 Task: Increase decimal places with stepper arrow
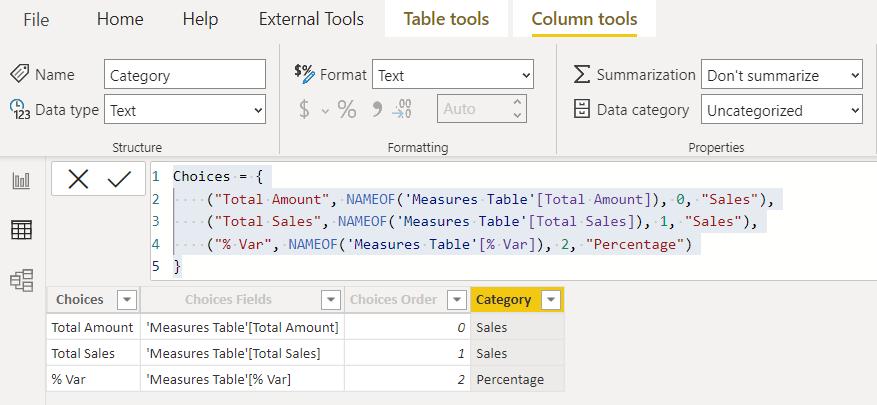coord(517,102)
